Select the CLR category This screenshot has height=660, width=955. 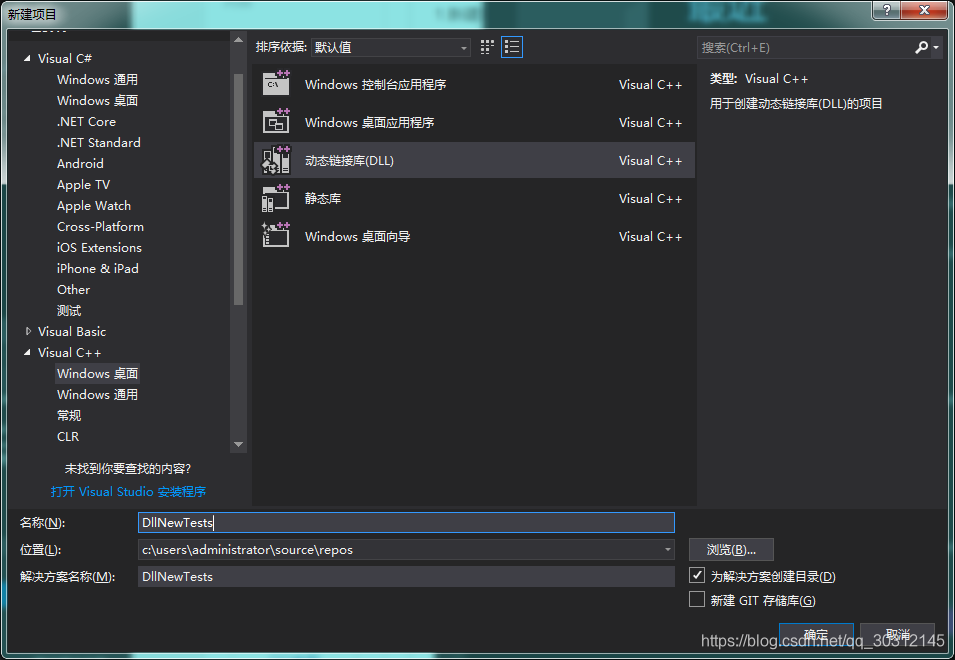[x=68, y=437]
